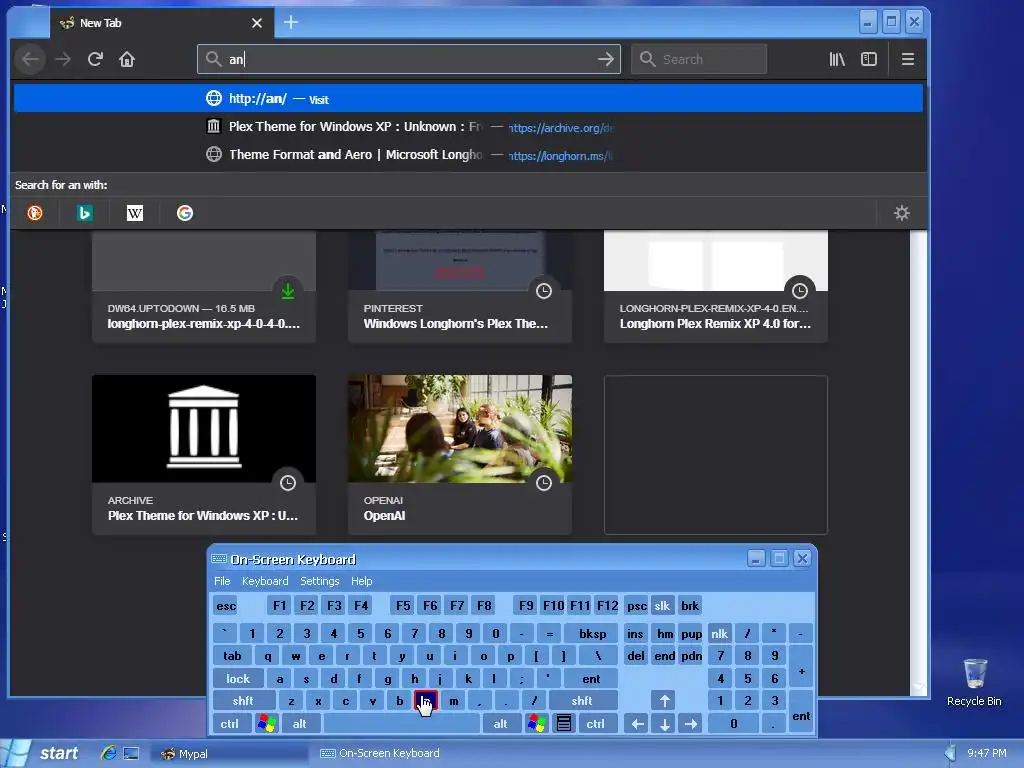
Task: Click the psc print screen key
Action: 637,606
